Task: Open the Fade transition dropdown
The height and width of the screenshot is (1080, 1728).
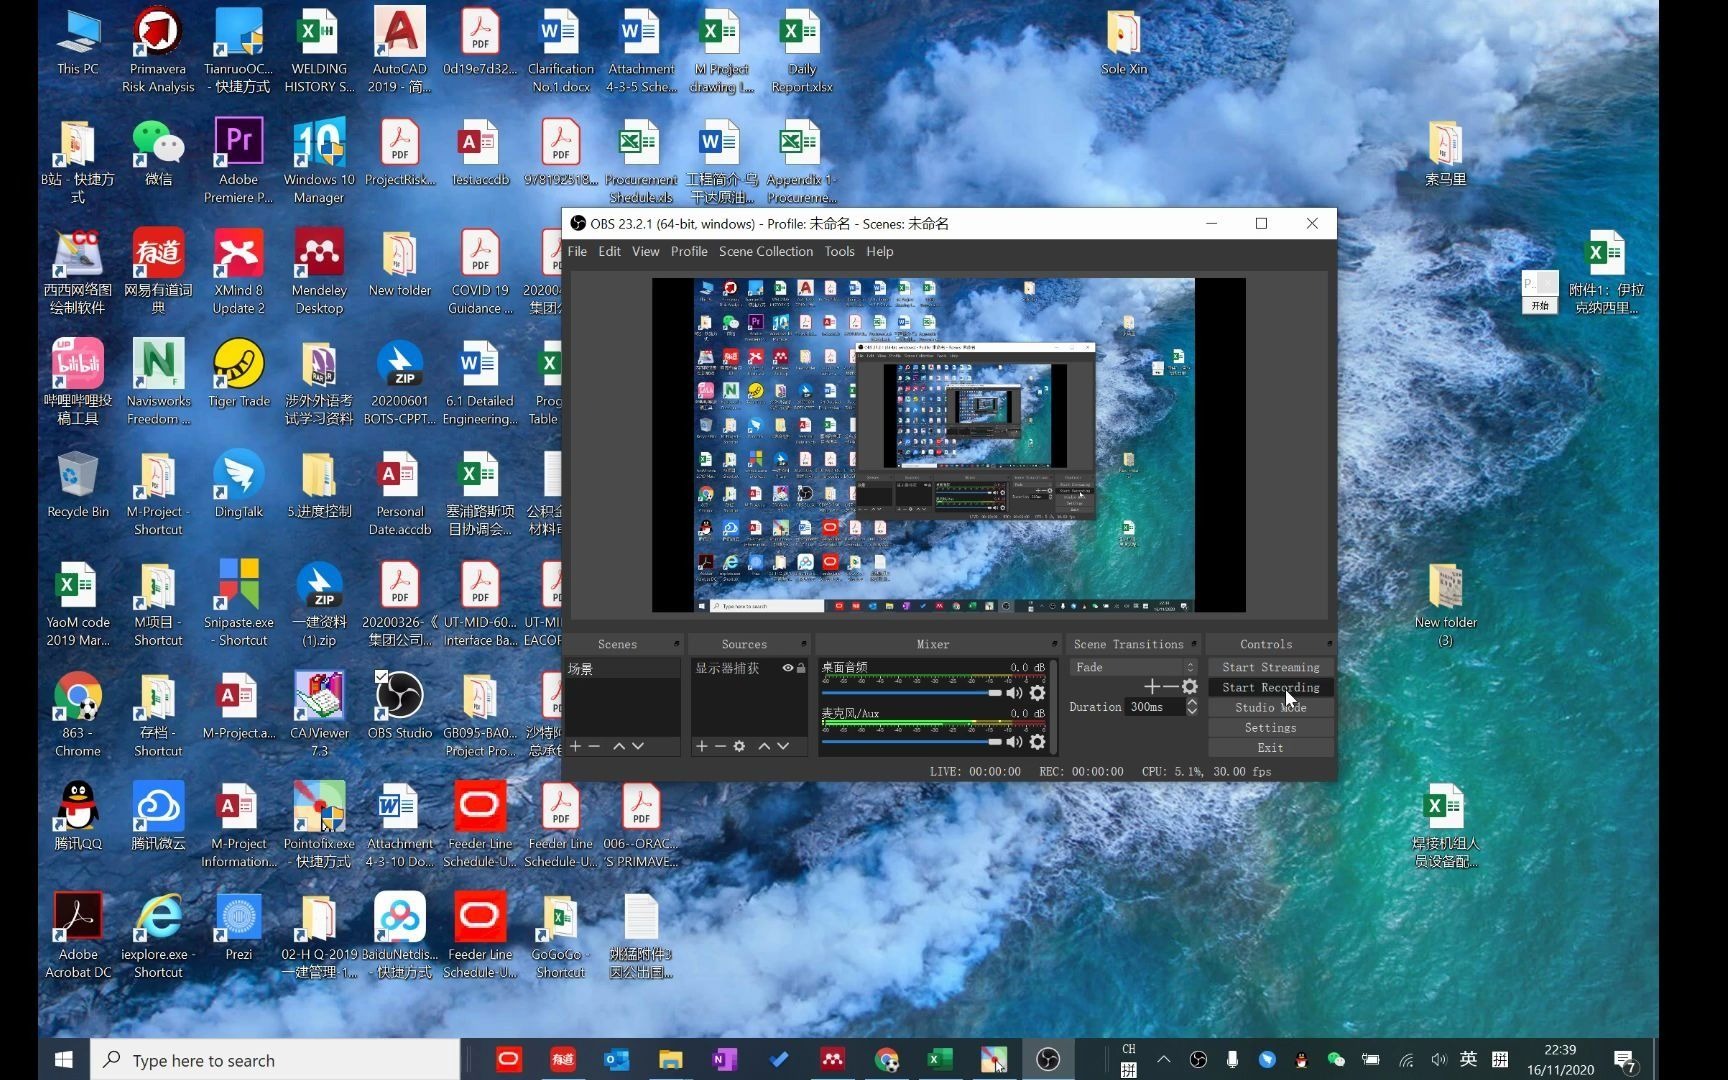Action: pyautogui.click(x=1133, y=667)
